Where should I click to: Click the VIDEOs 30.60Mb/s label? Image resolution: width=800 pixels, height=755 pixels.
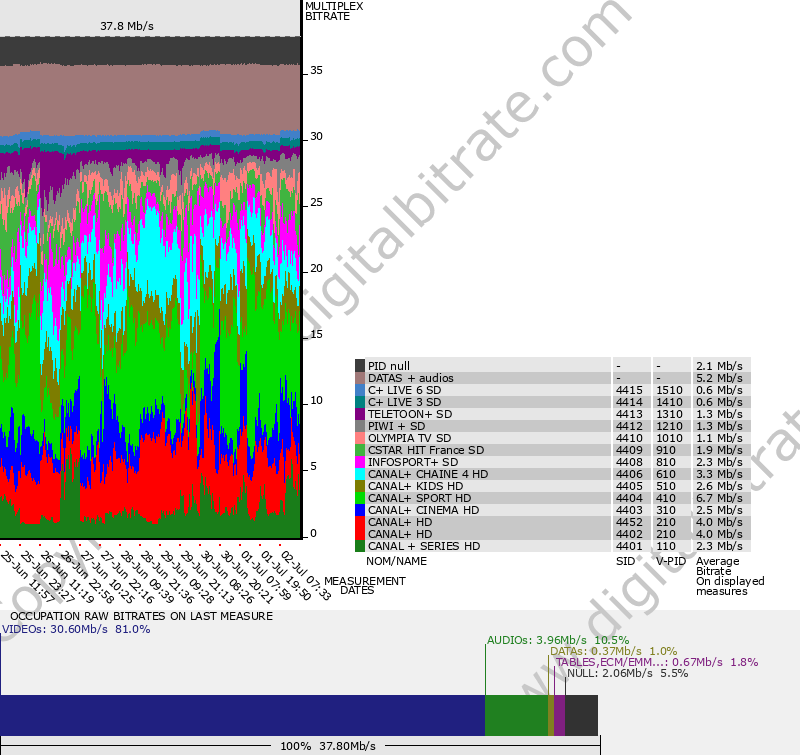tap(76, 629)
